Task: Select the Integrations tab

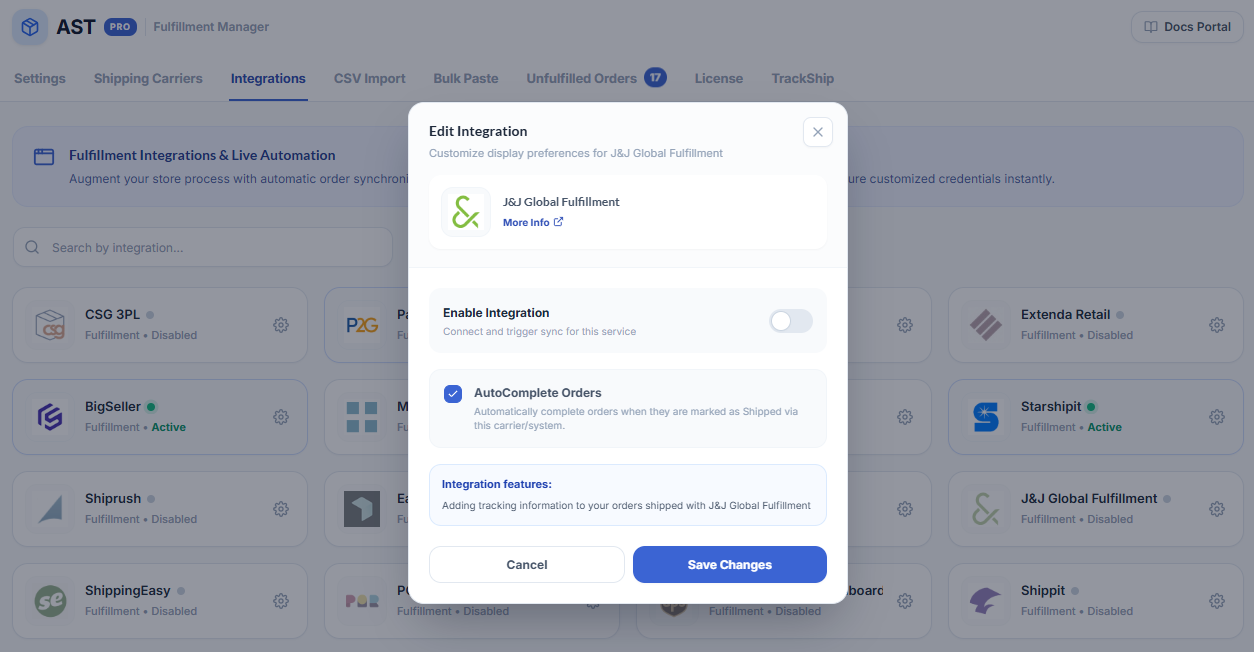Action: tap(268, 78)
